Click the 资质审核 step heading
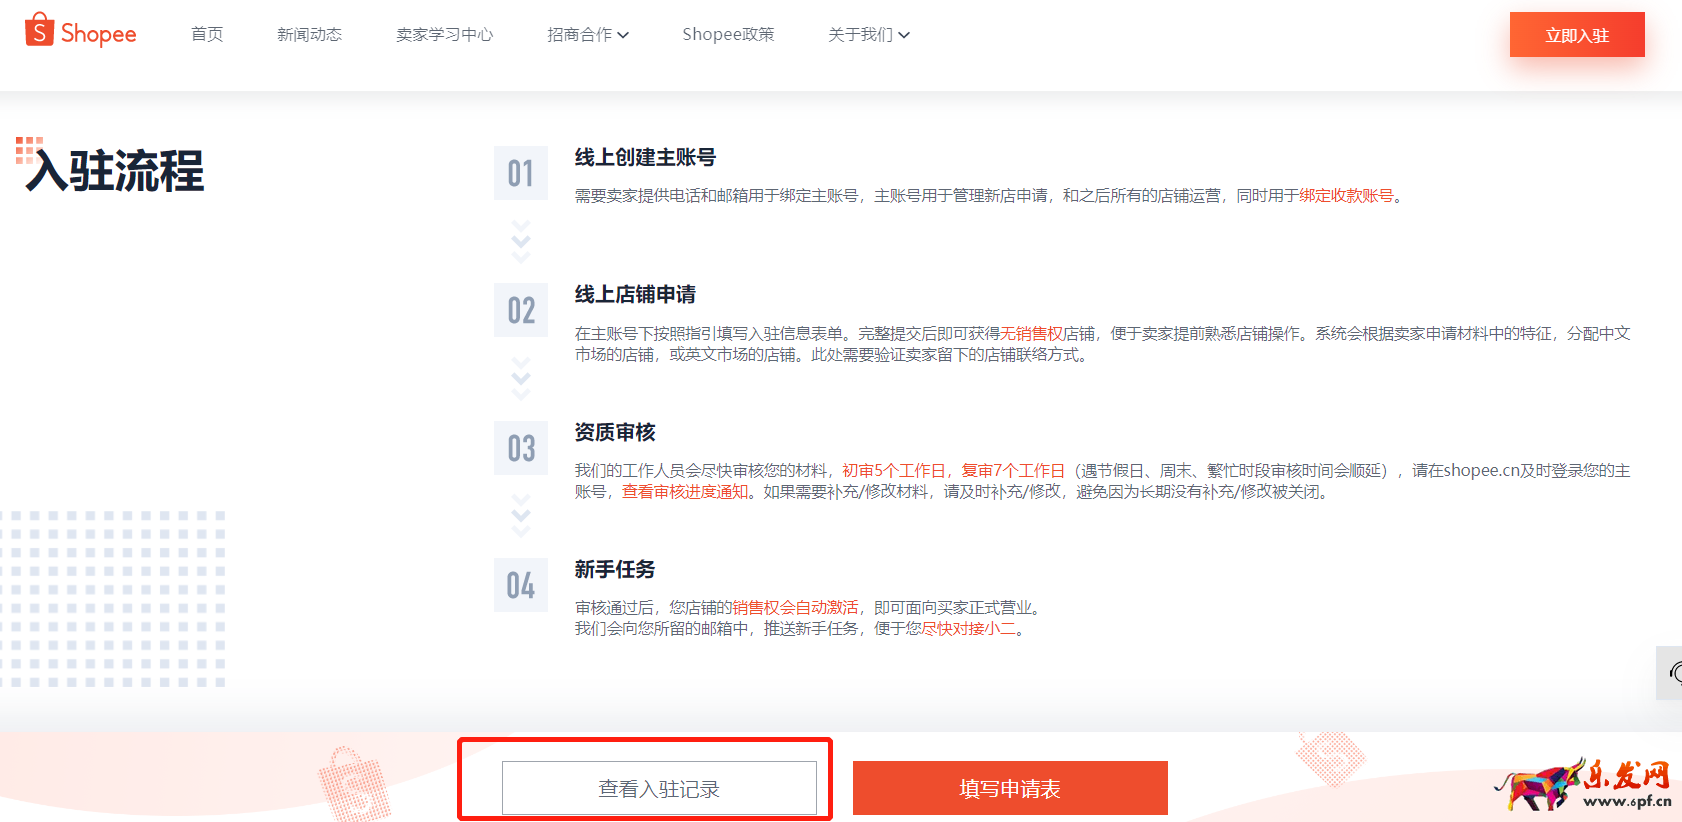Viewport: 1682px width, 822px height. tap(615, 432)
